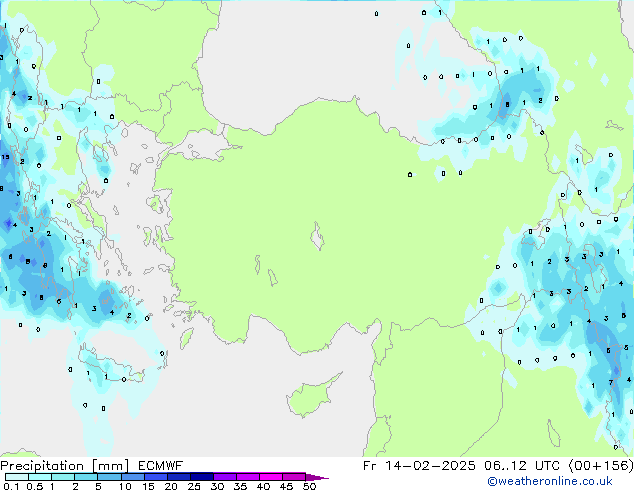The height and width of the screenshot is (490, 634).
Task: Click the '[mm]' unit label
Action: [111, 466]
